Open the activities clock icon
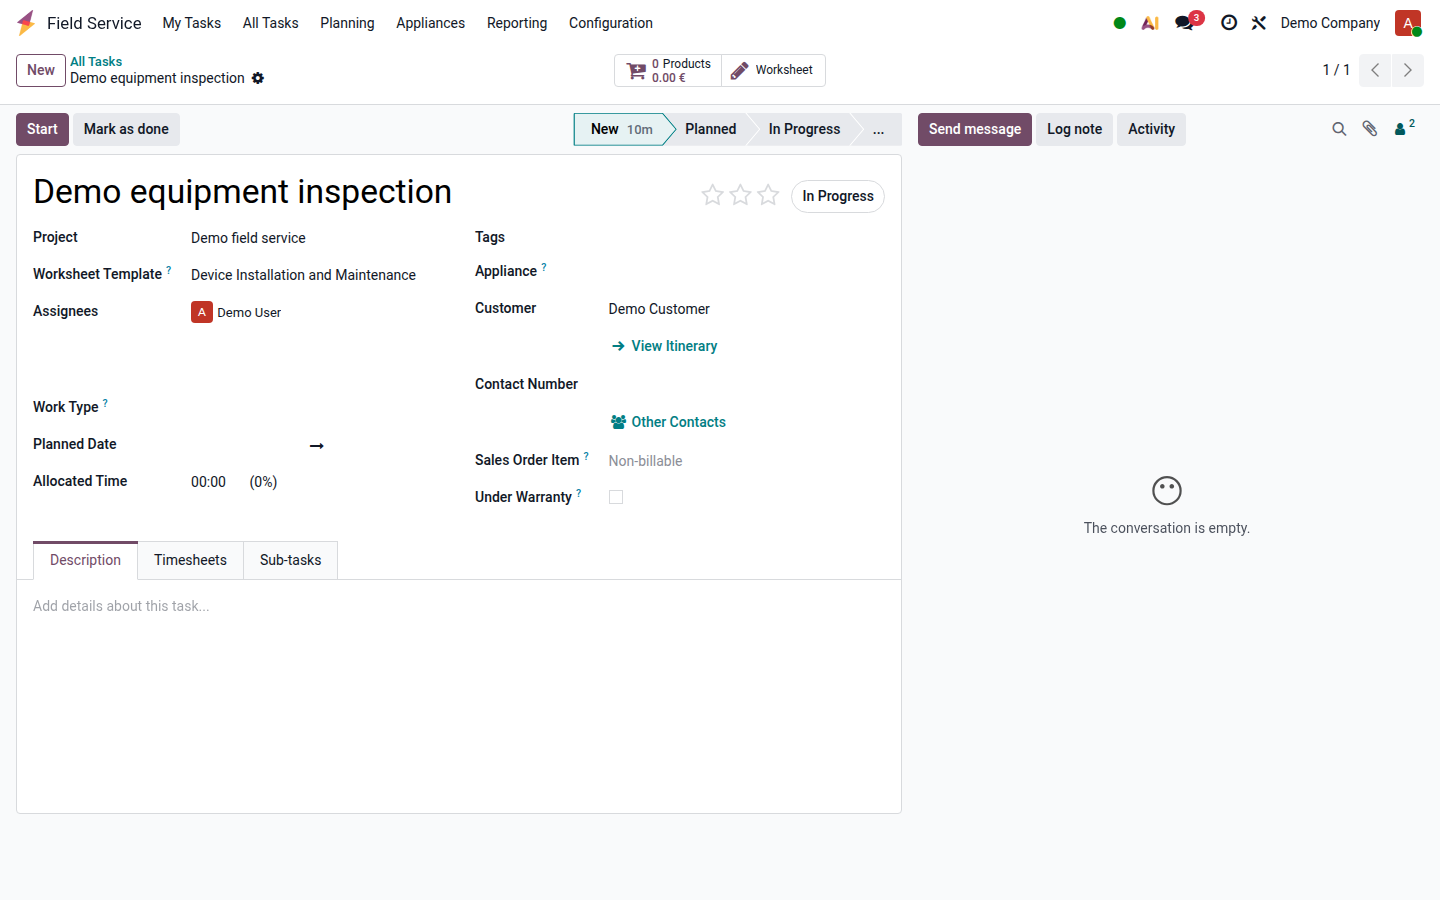 1229,23
